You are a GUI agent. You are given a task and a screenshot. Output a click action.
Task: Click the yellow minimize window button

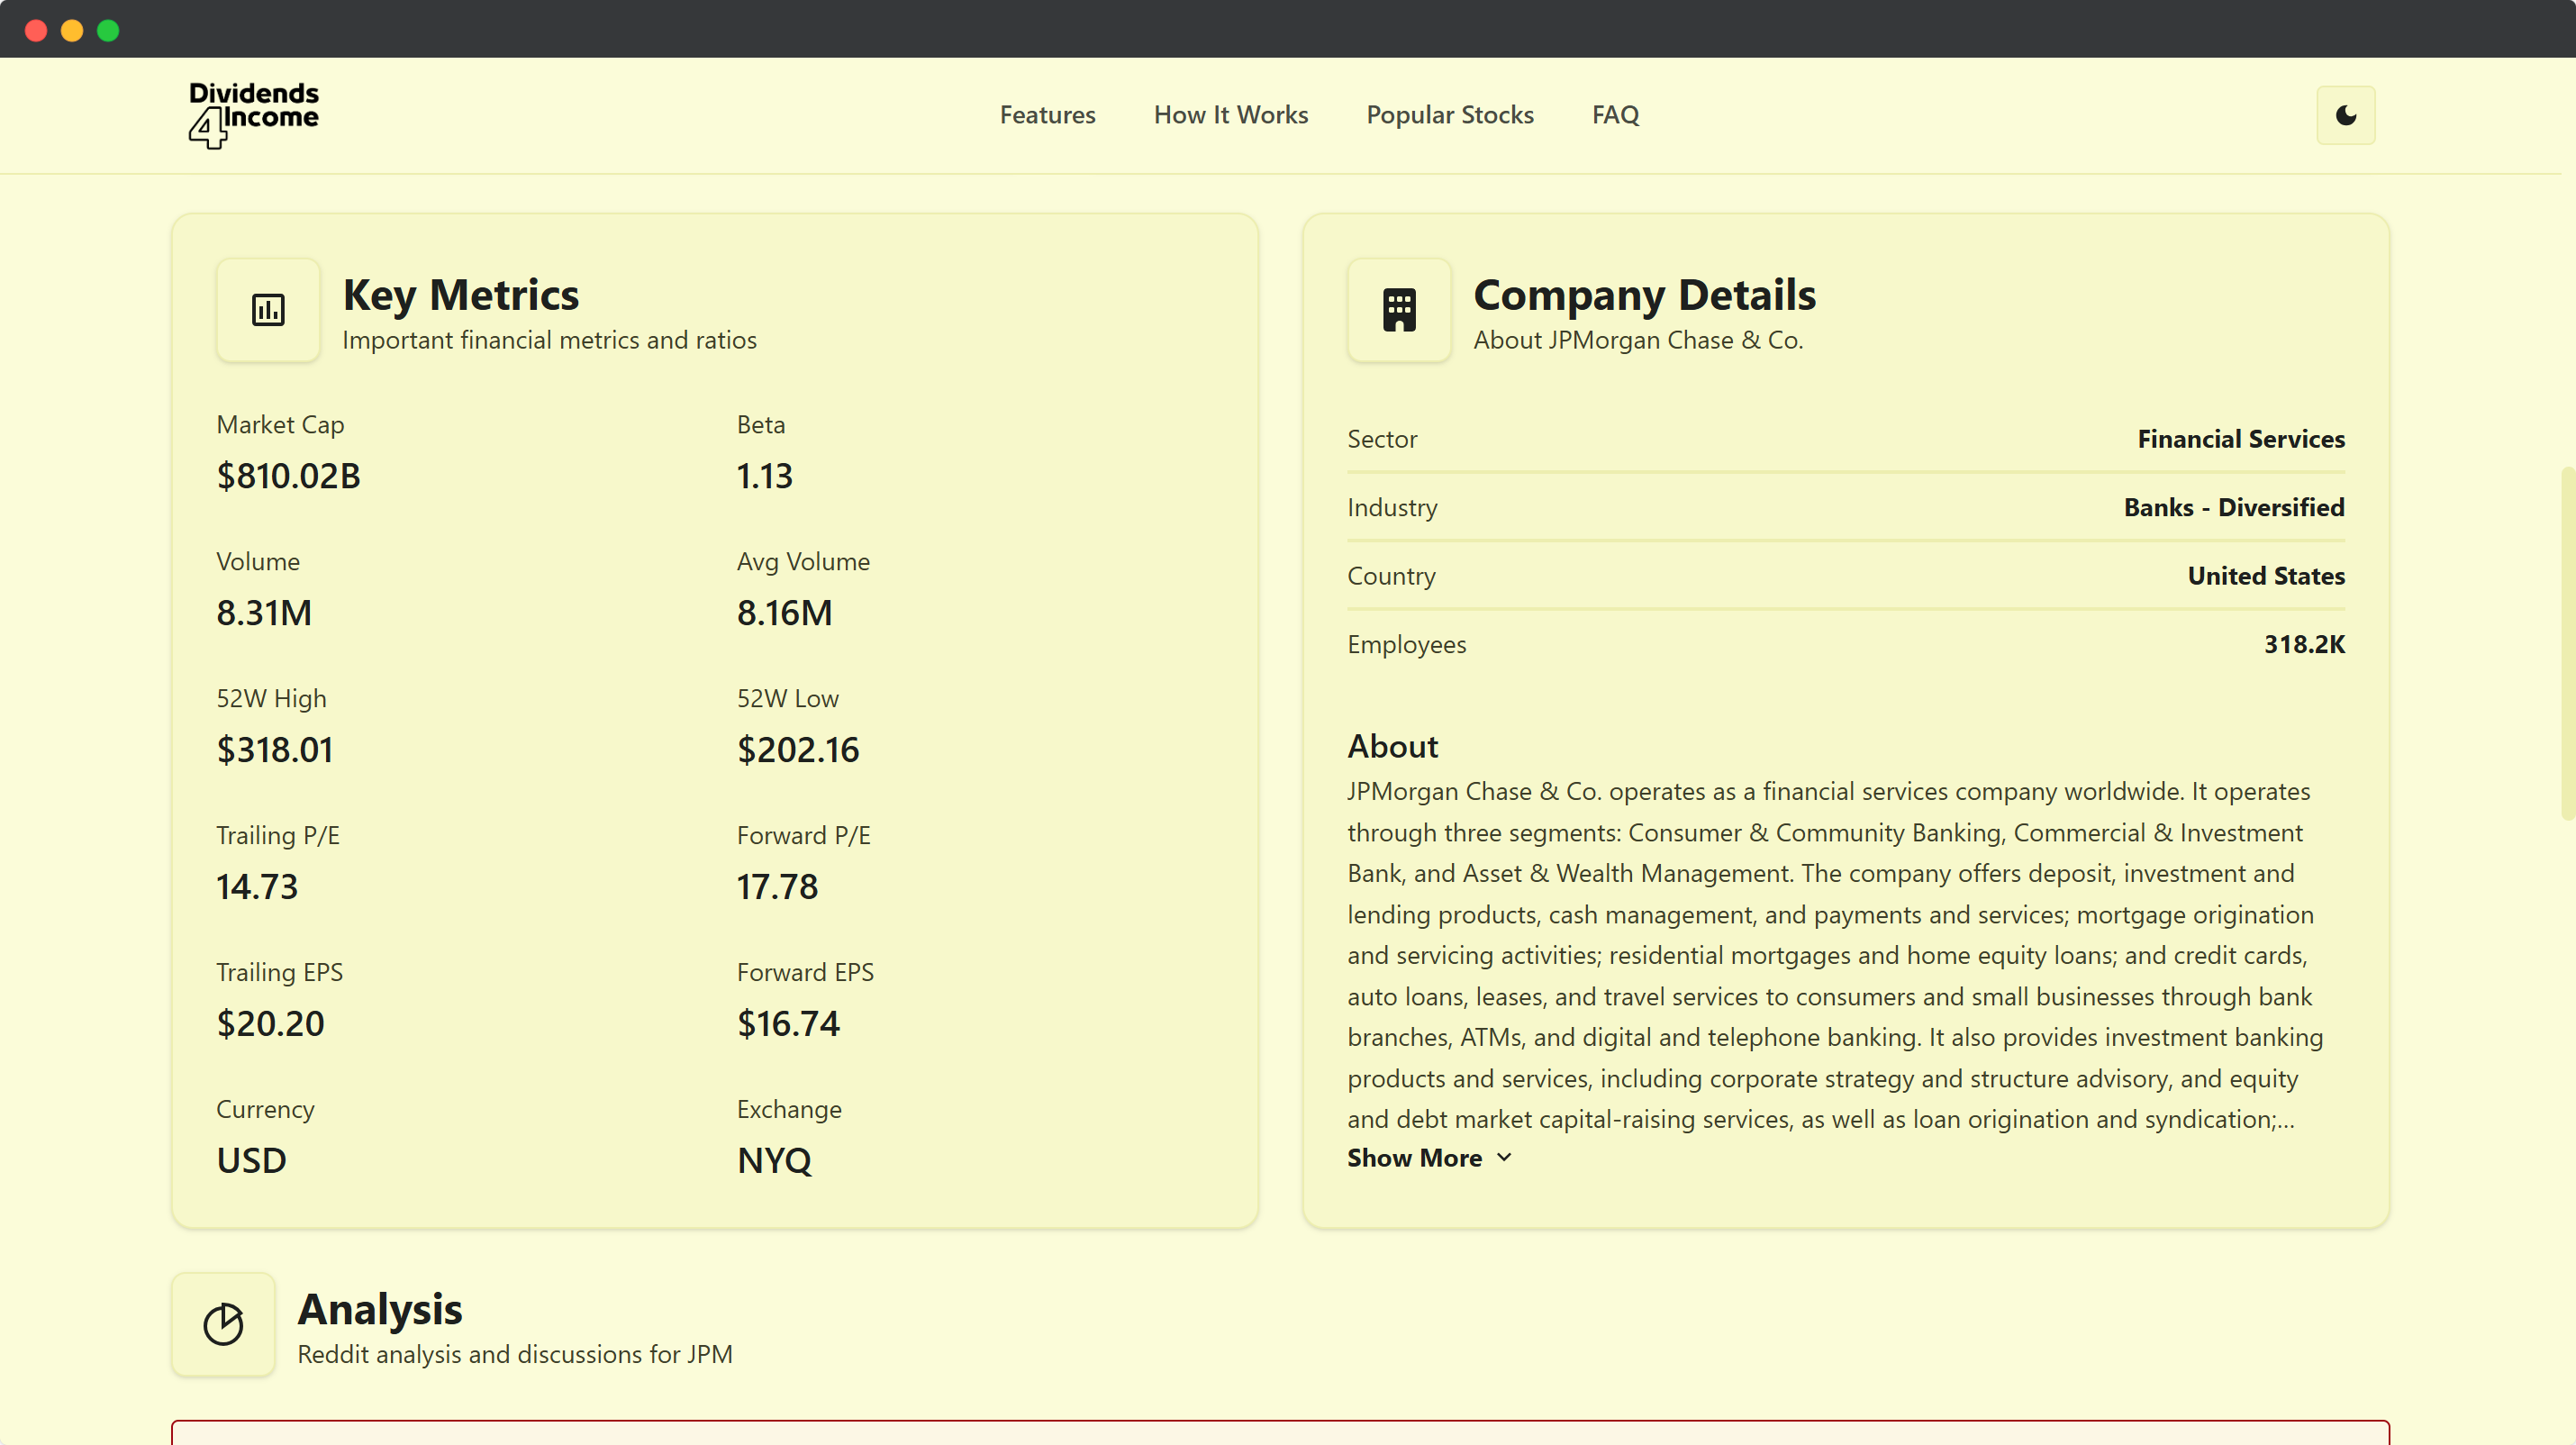click(x=72, y=30)
